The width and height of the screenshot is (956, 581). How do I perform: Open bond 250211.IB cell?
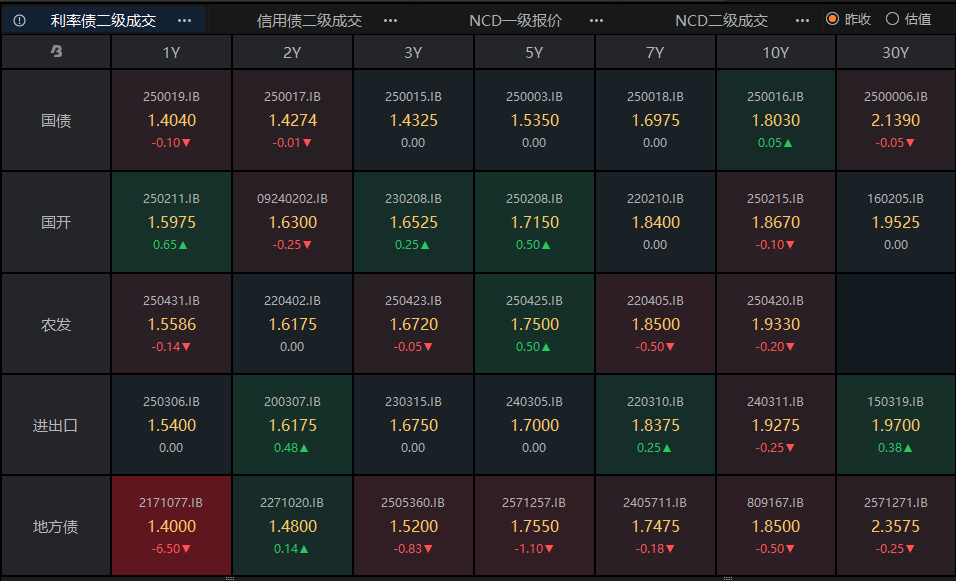point(171,222)
